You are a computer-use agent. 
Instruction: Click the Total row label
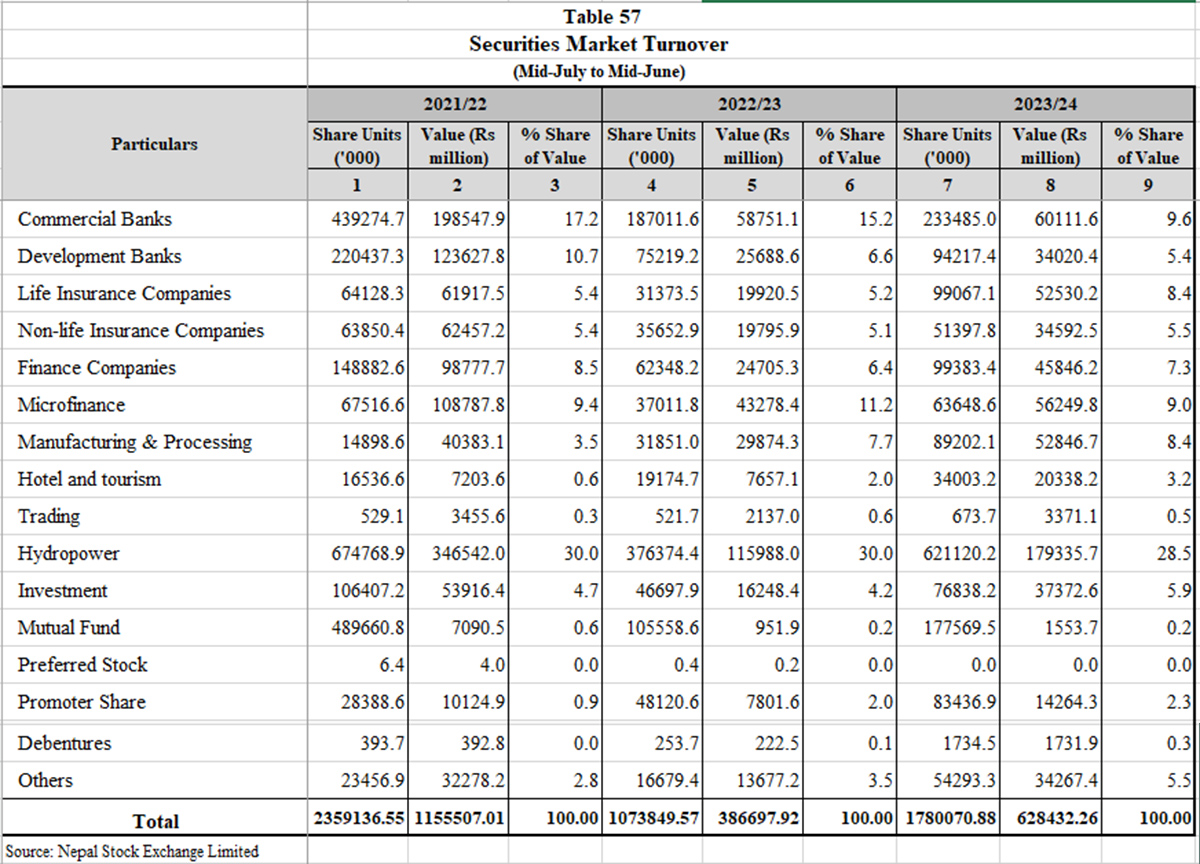click(x=155, y=821)
